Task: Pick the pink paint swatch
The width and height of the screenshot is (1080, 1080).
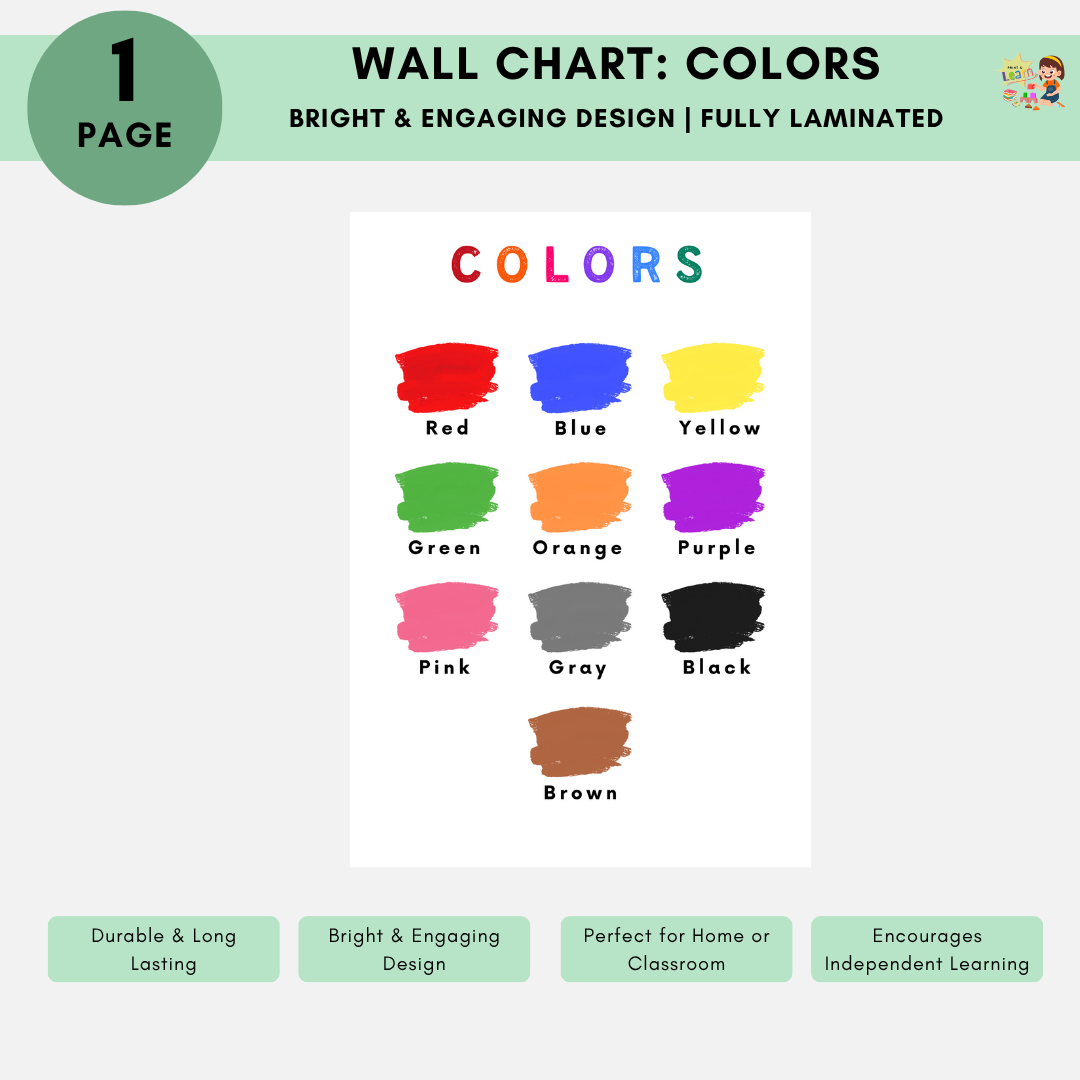Action: click(446, 616)
